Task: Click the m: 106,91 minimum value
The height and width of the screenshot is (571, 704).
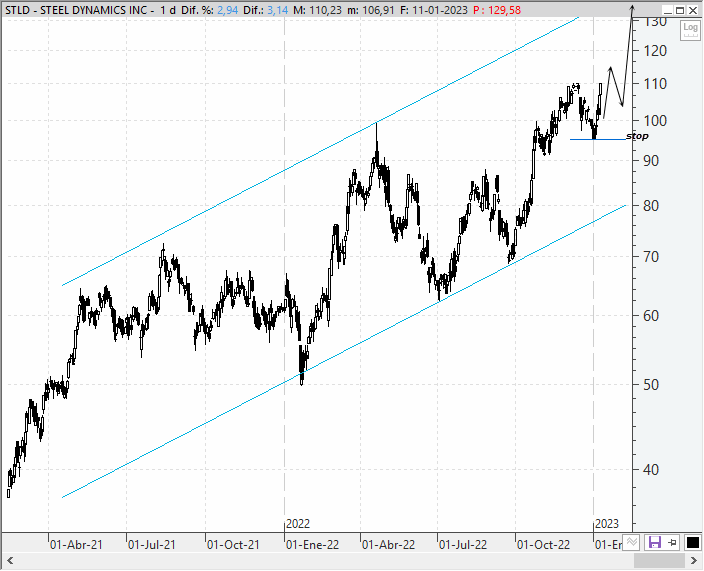Action: (x=371, y=10)
